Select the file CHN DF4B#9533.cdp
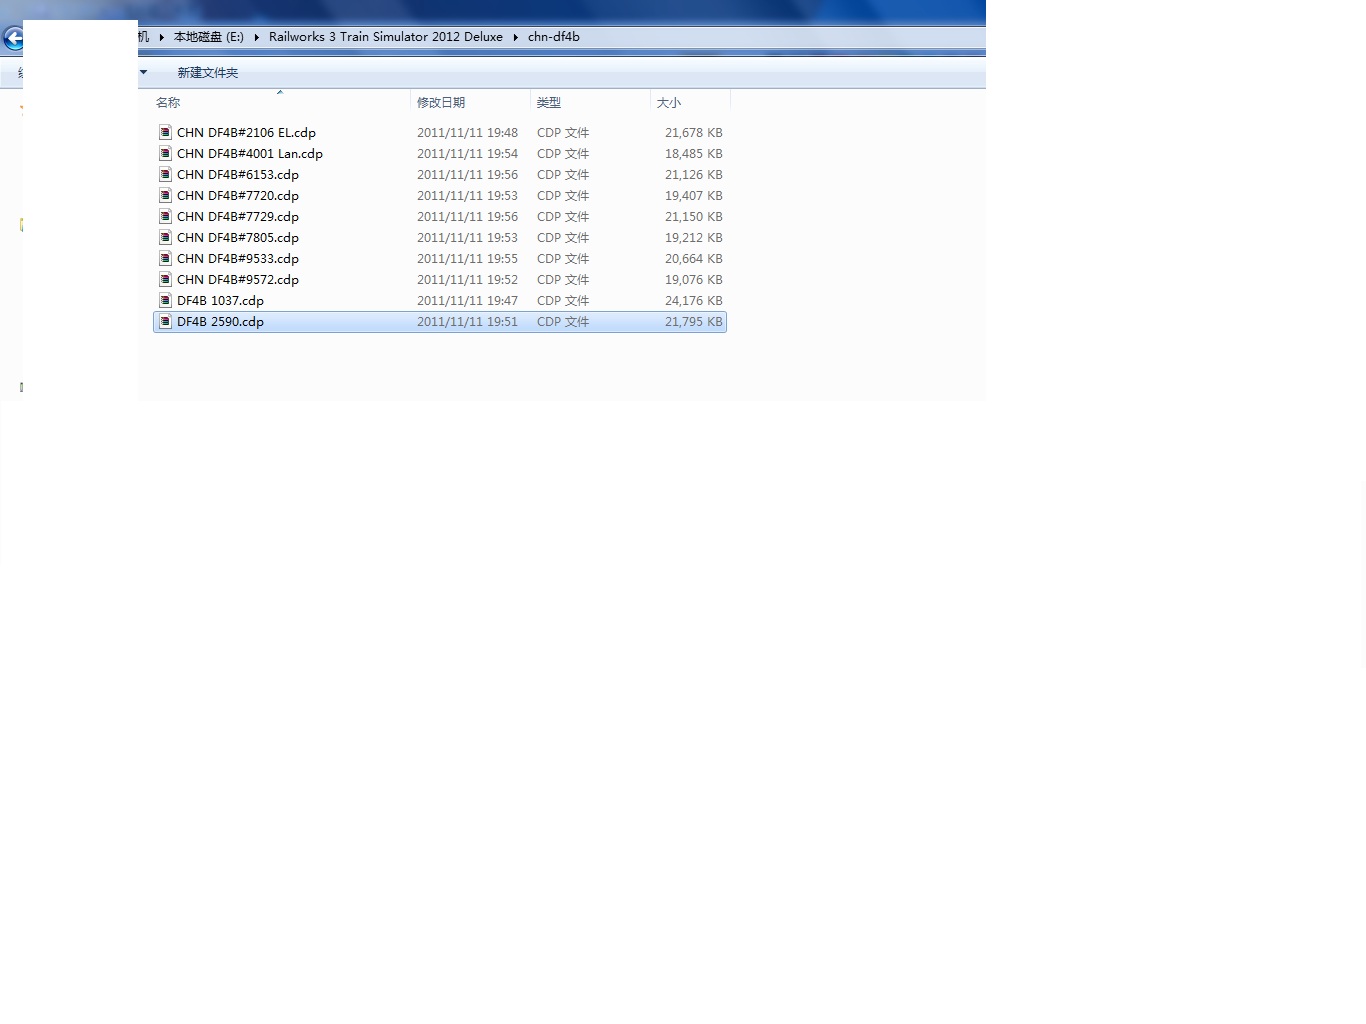This screenshot has width=1366, height=1024. tap(237, 258)
